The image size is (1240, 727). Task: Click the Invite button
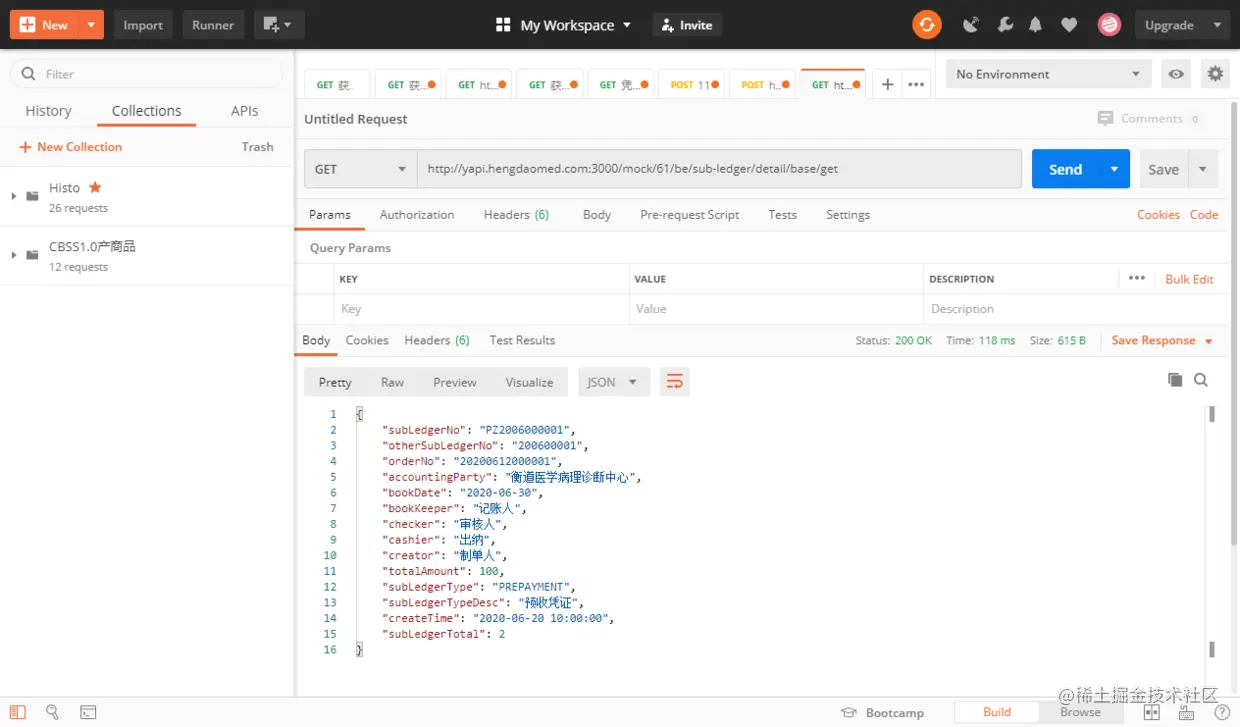pos(687,25)
